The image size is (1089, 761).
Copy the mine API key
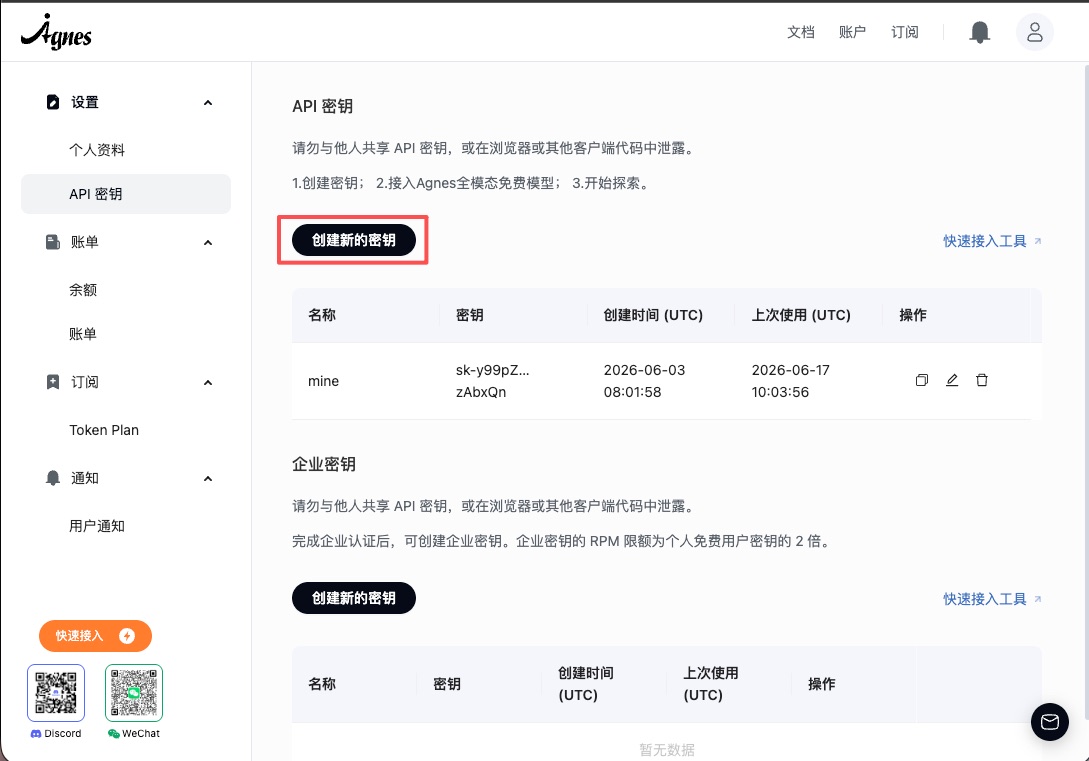[922, 380]
